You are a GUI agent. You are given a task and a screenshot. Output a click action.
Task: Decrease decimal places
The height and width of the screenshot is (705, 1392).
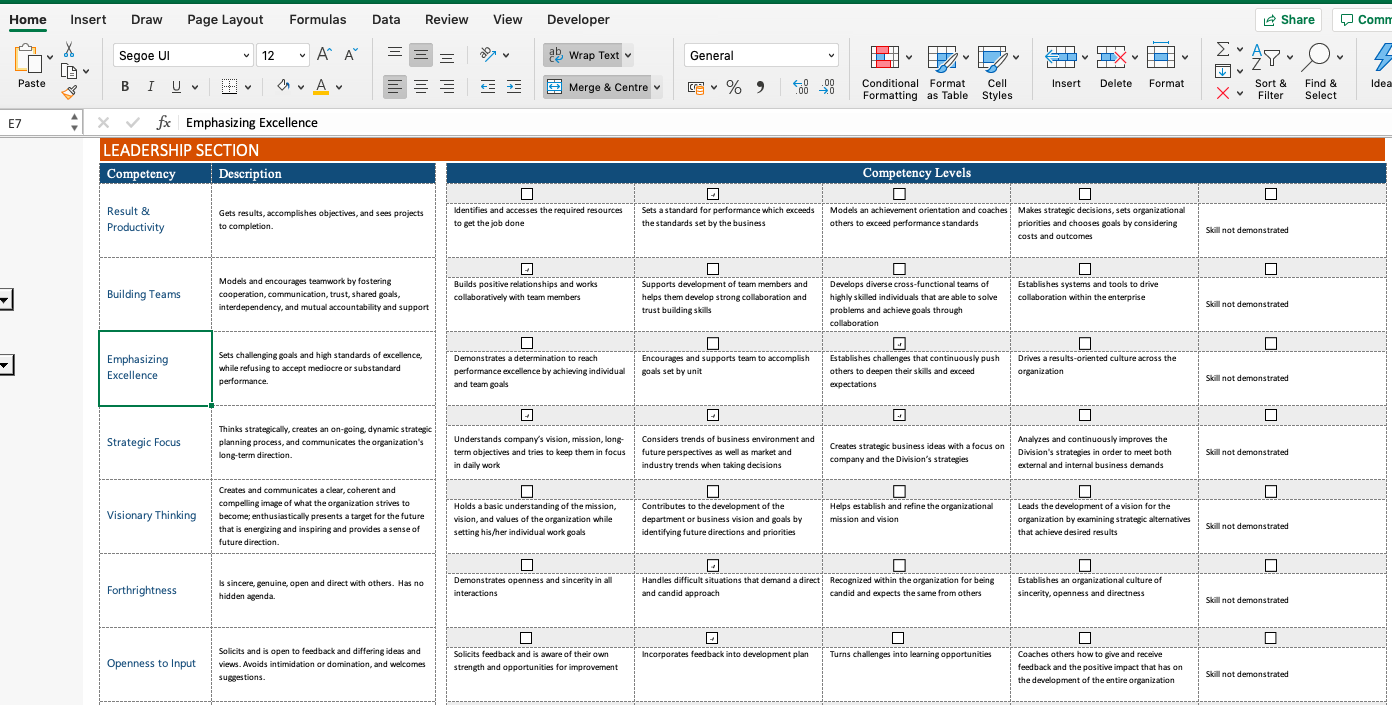pyautogui.click(x=826, y=87)
